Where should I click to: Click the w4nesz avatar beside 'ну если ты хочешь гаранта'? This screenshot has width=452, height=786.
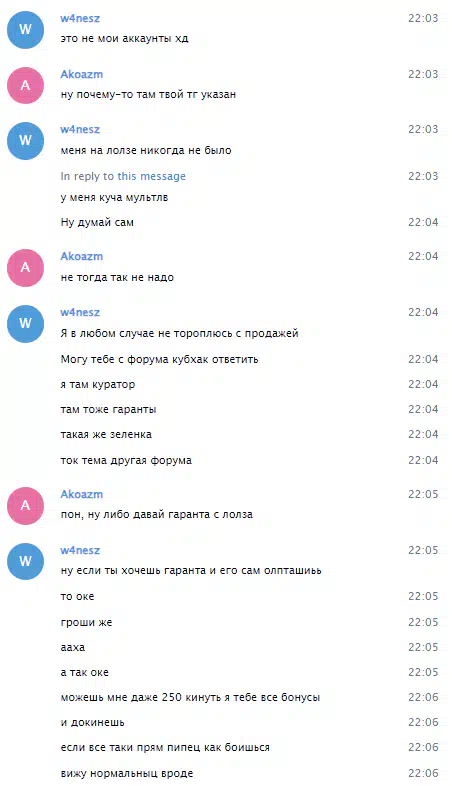[x=25, y=561]
